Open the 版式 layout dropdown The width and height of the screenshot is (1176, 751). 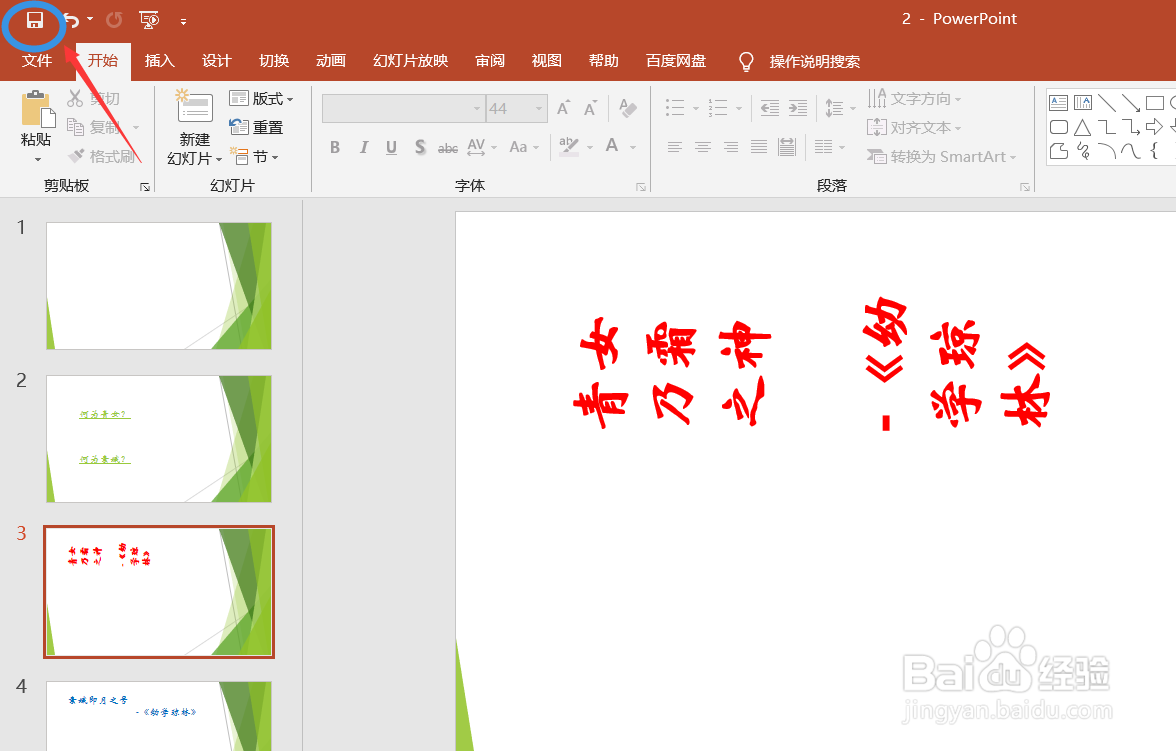[261, 98]
